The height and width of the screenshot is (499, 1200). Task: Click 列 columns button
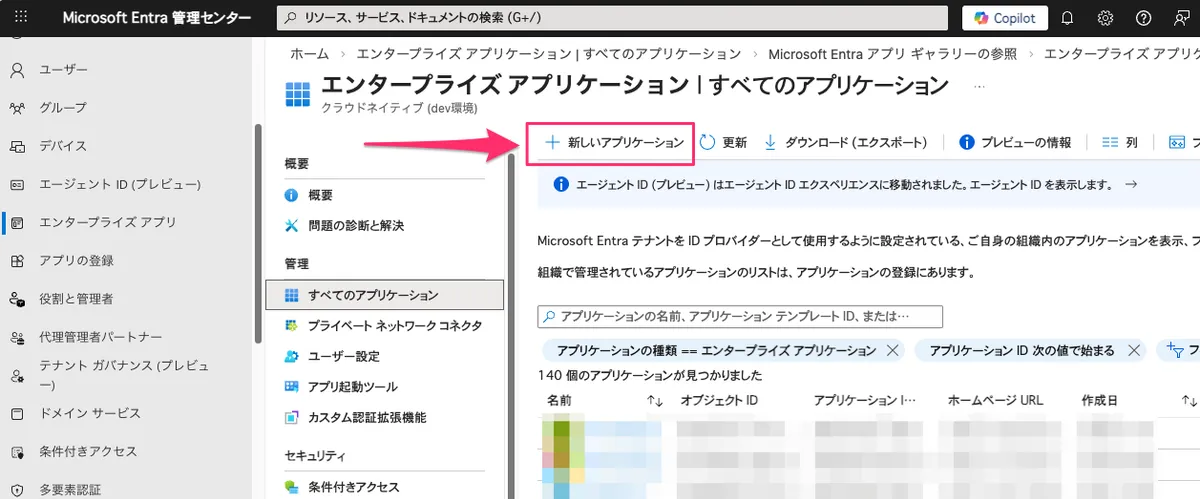coord(1119,143)
